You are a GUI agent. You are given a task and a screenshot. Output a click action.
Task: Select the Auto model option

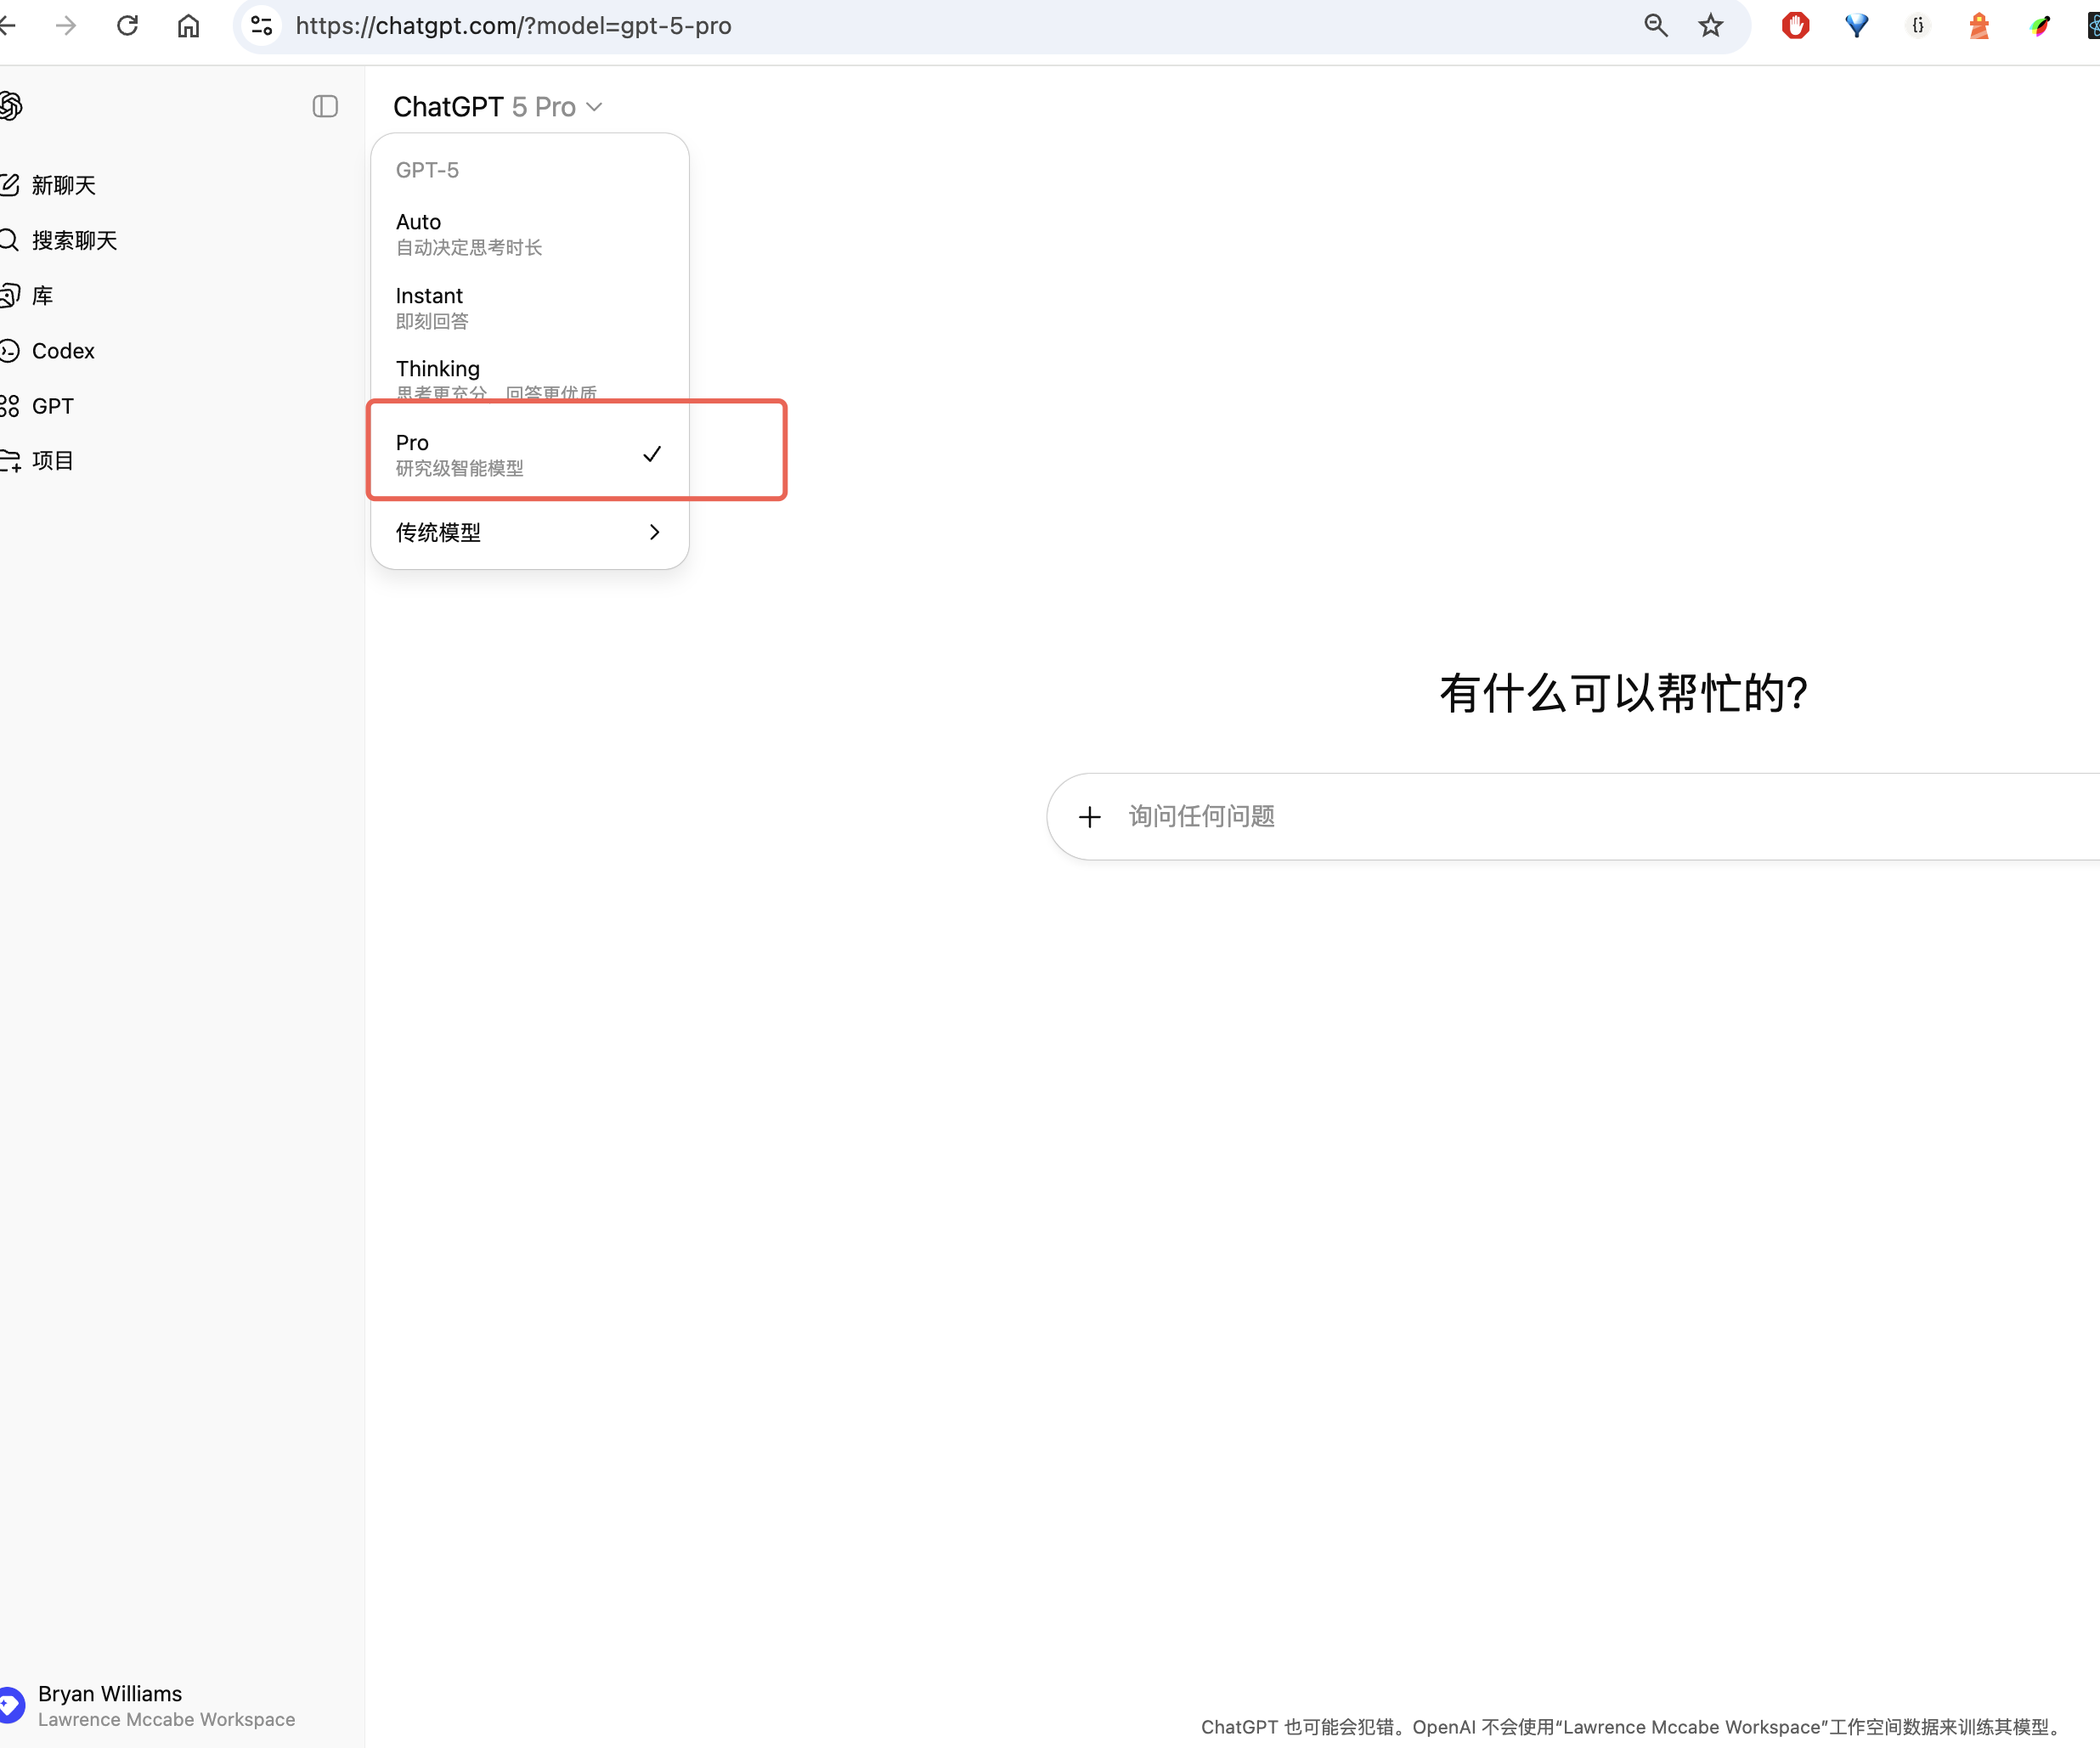click(x=528, y=233)
